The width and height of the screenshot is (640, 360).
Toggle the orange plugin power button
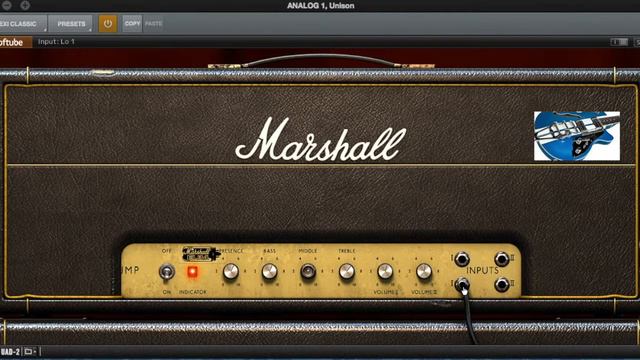point(108,24)
